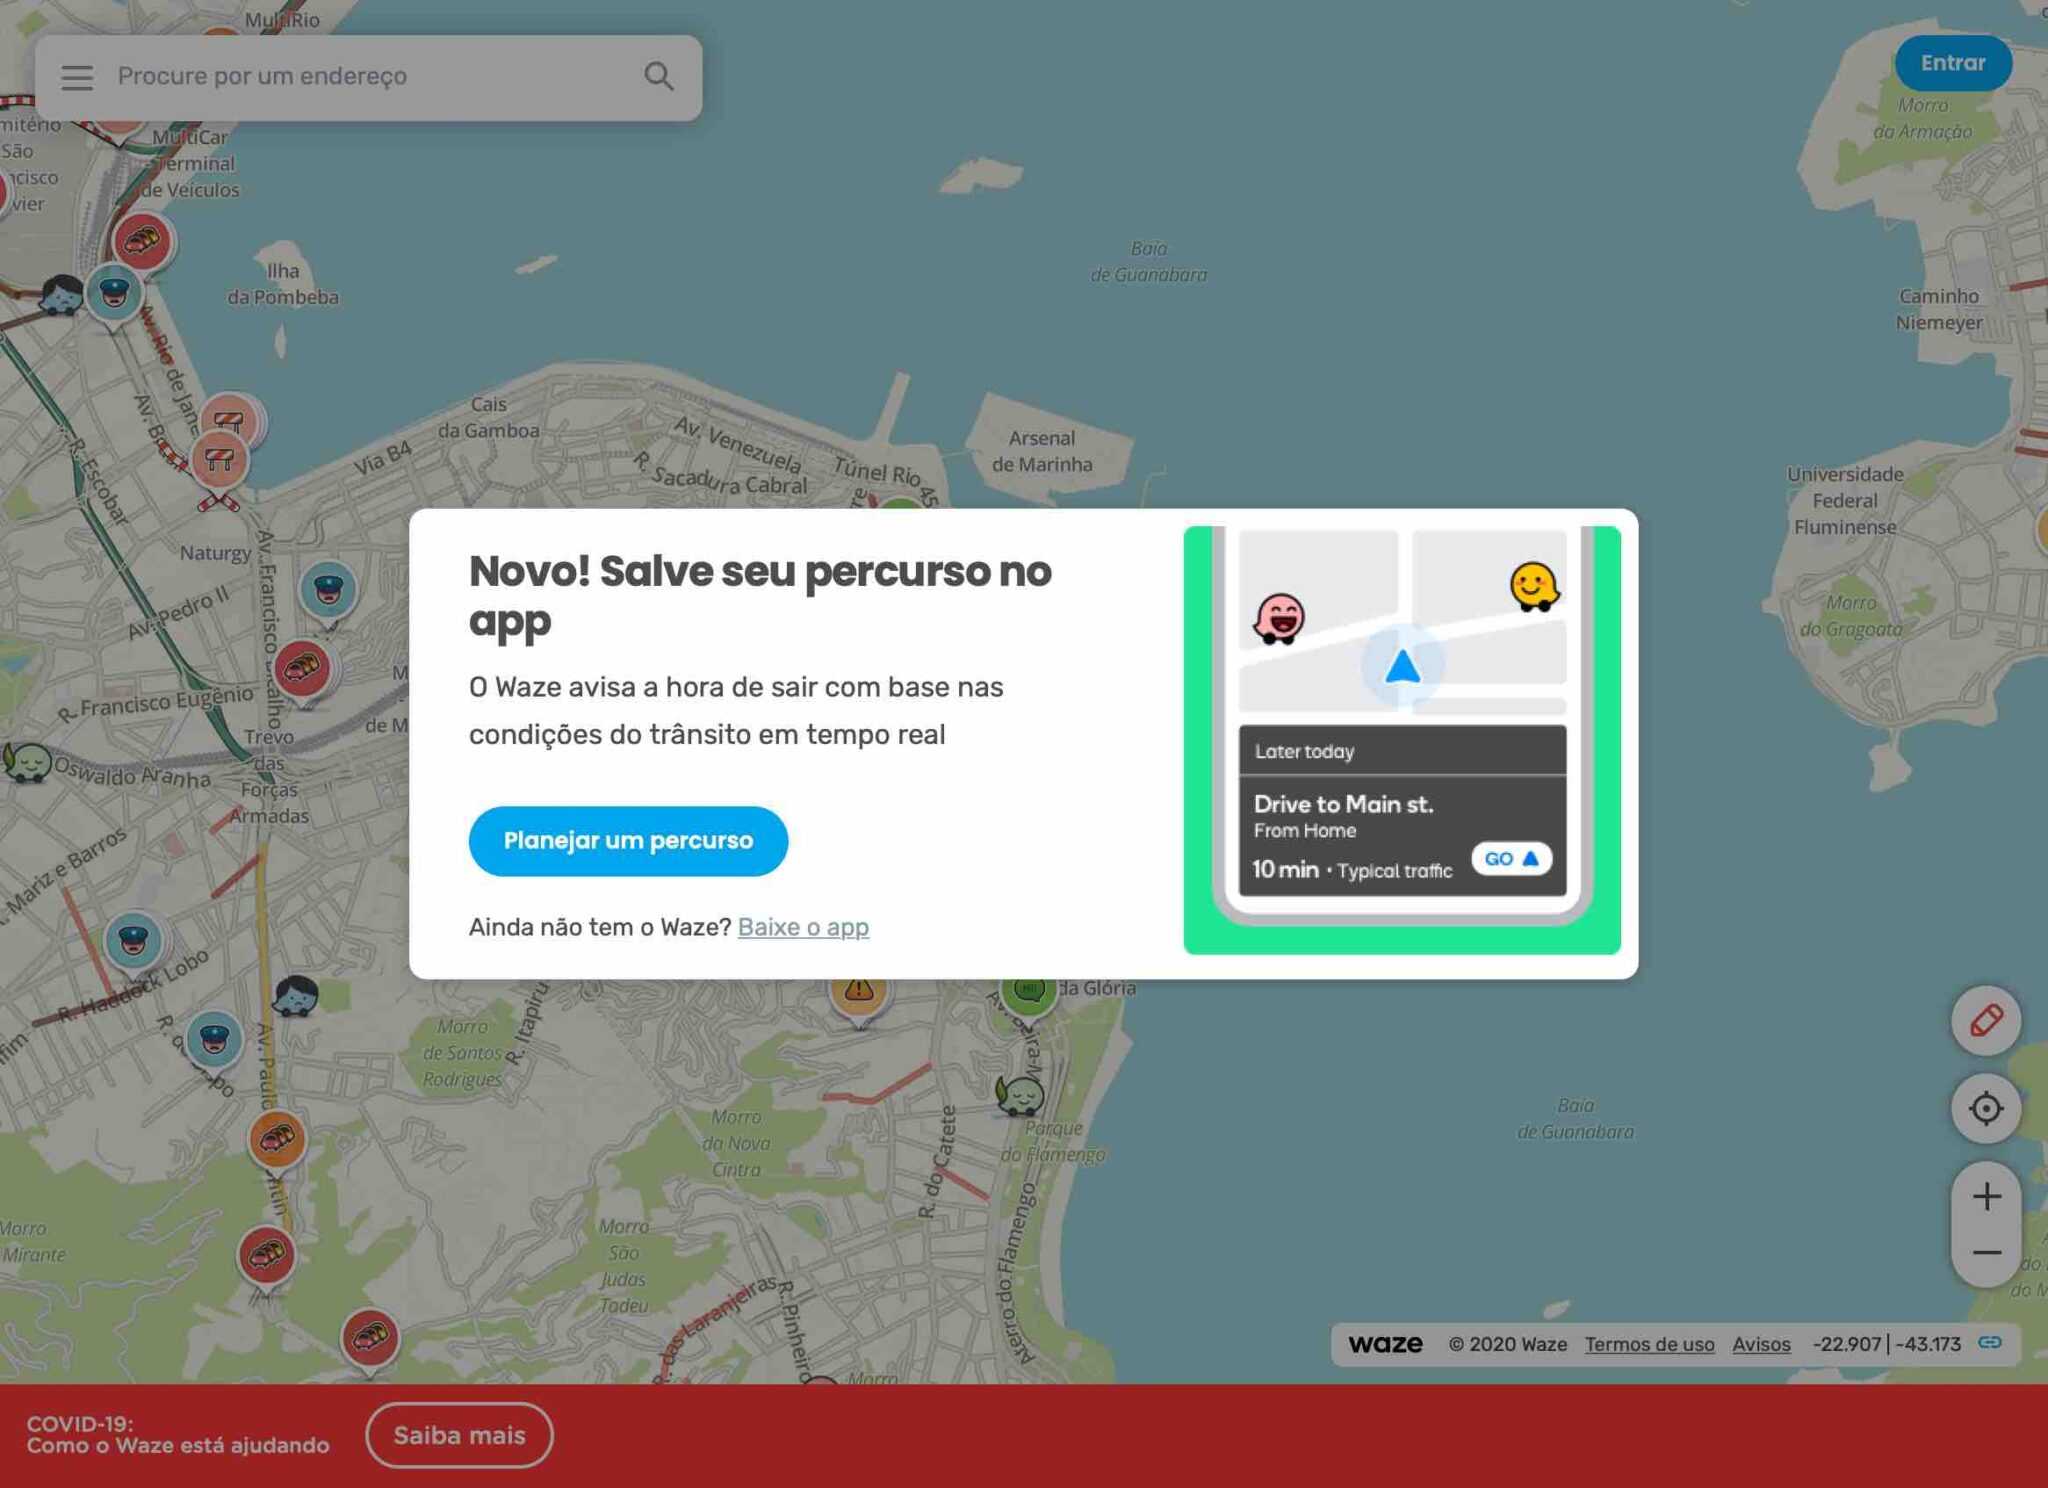Click "Saiba mais" in the COVID-19 banner
Image resolution: width=2048 pixels, height=1488 pixels.
[459, 1435]
